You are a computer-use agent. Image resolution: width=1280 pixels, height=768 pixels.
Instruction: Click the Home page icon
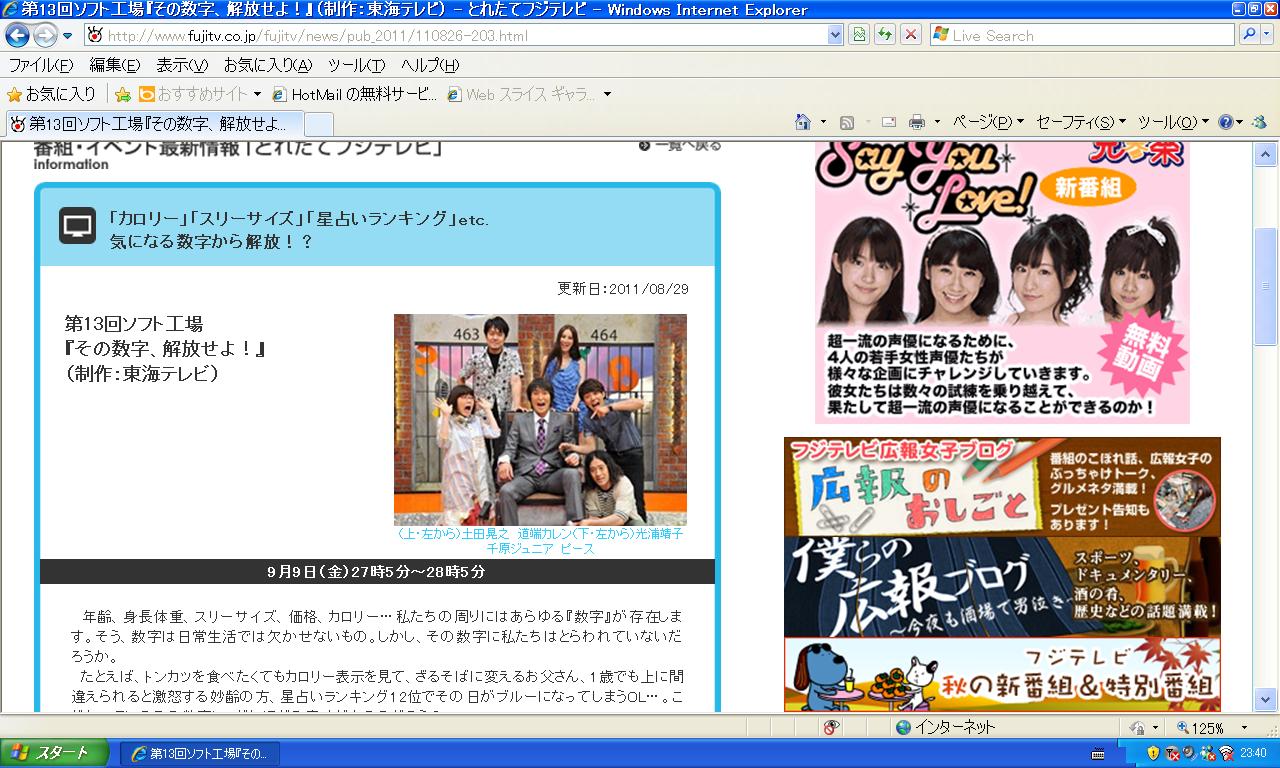pyautogui.click(x=802, y=122)
